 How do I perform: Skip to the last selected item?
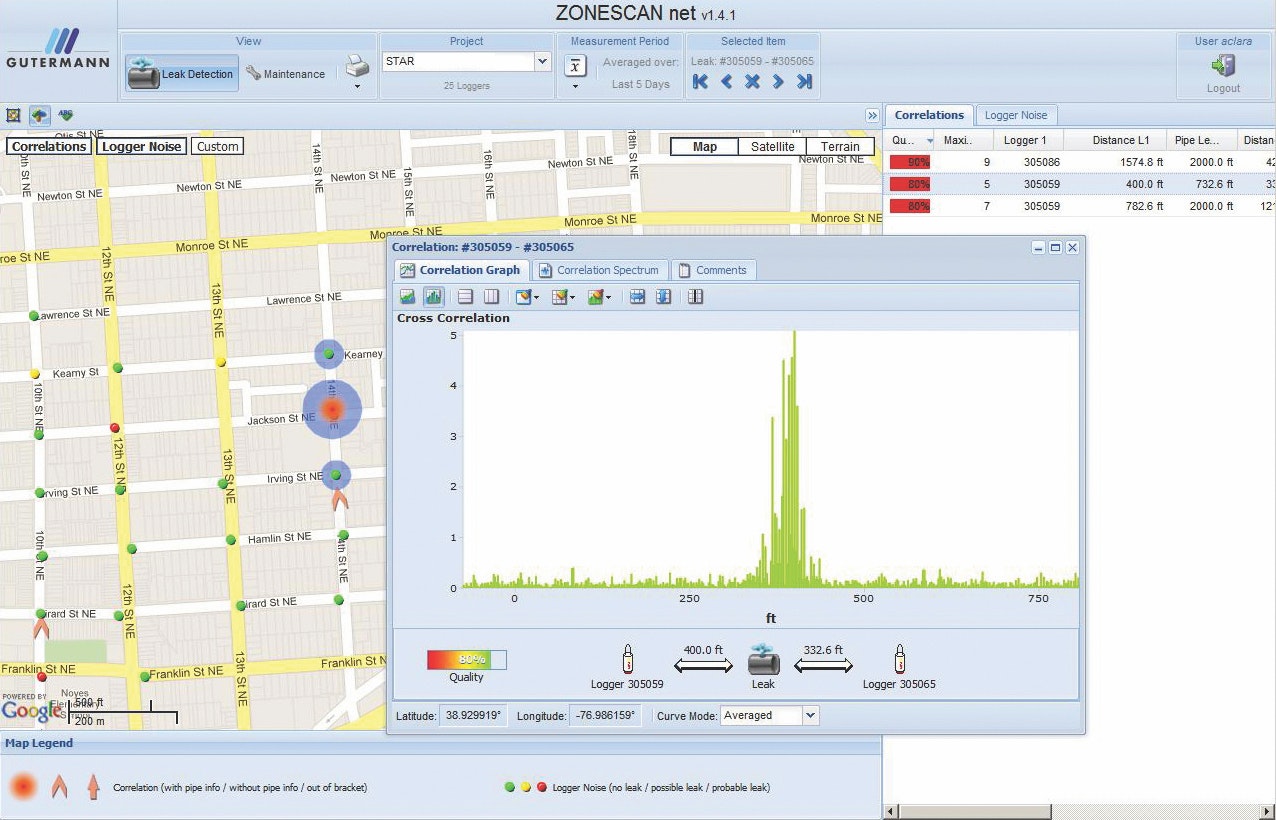tap(804, 82)
